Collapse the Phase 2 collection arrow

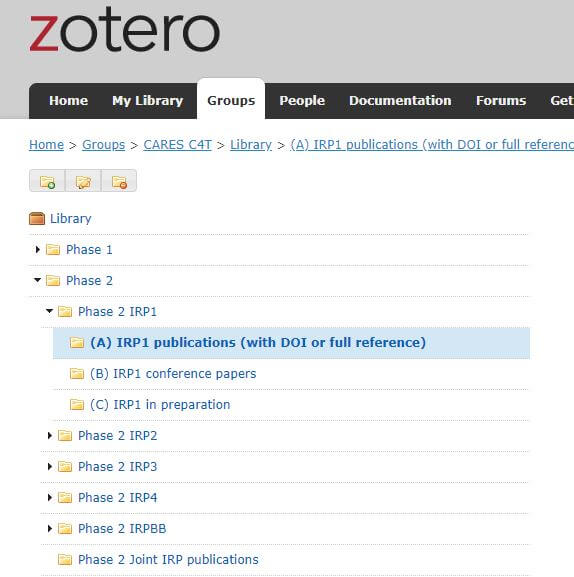(x=38, y=280)
